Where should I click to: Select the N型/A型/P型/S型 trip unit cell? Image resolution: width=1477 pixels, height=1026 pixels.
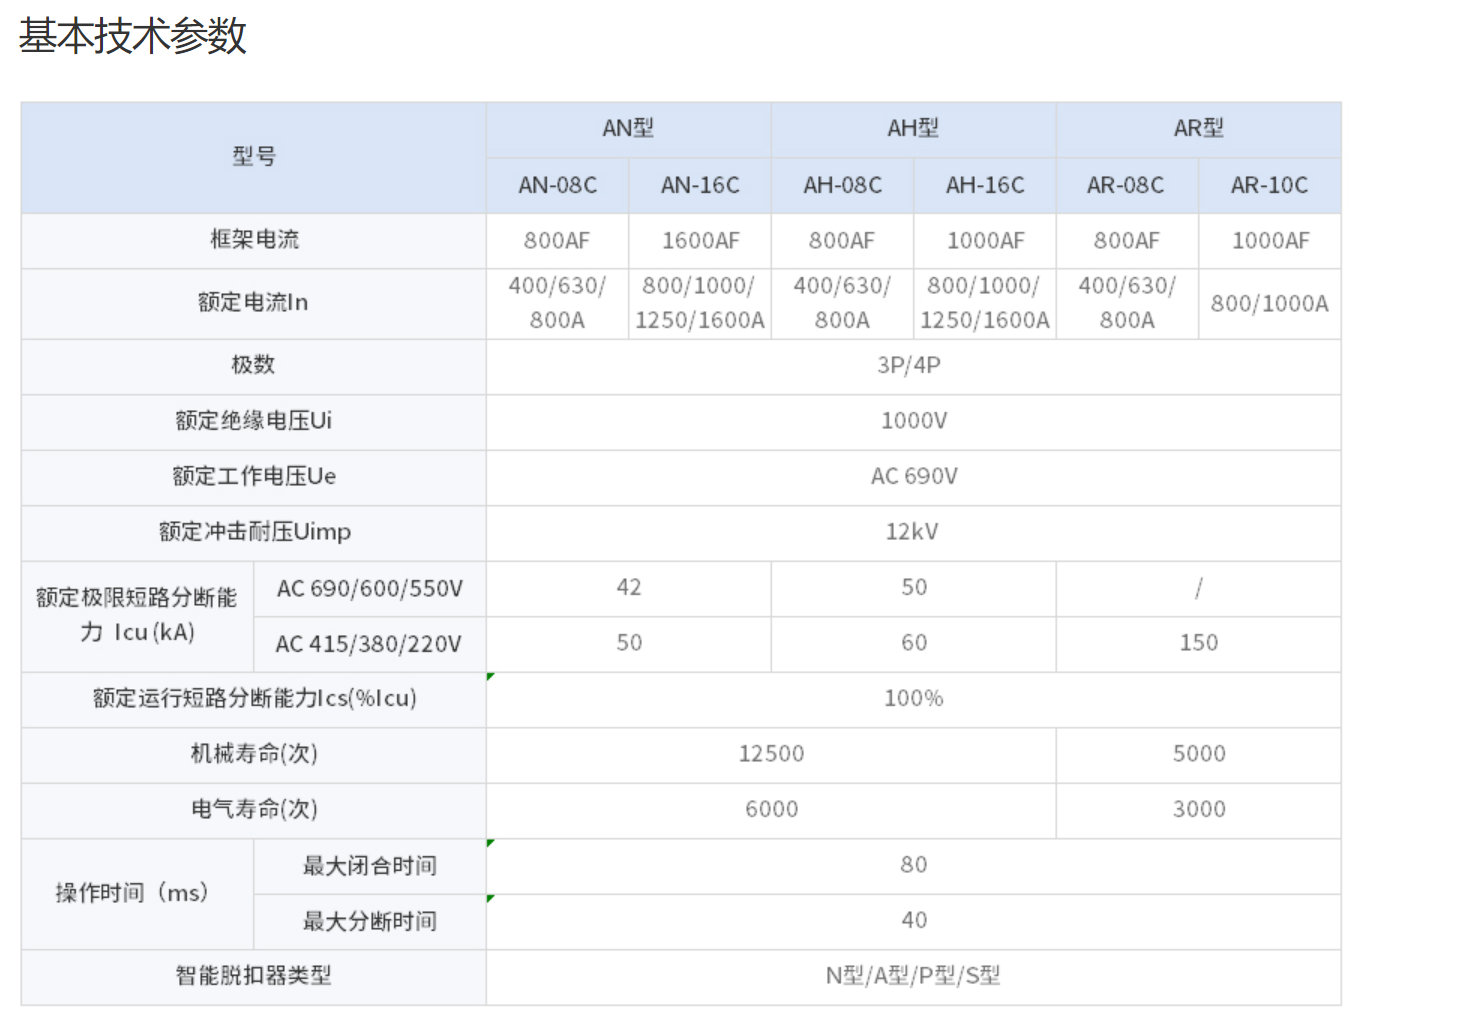point(912,976)
